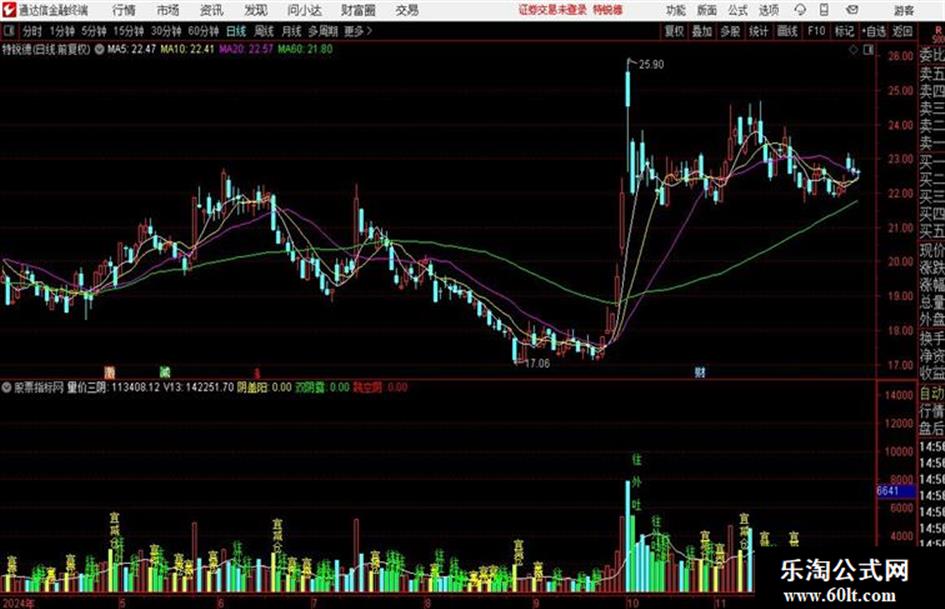Click the 叠加 toolbar button
945x609 pixels.
click(702, 31)
